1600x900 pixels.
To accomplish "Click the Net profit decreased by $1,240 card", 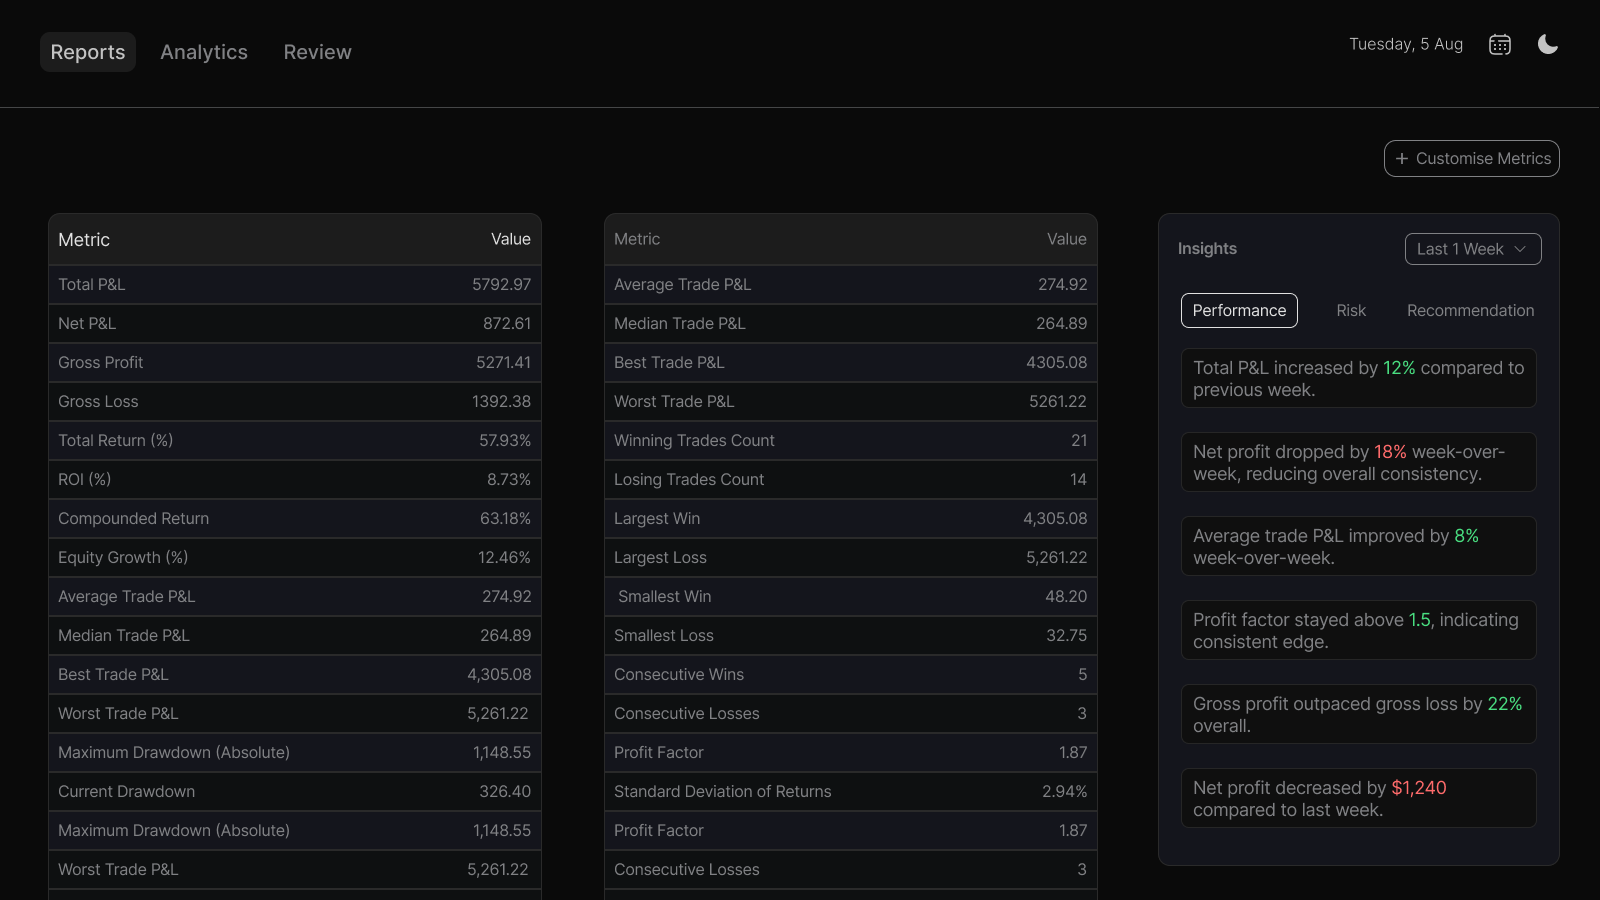I will click(1358, 798).
